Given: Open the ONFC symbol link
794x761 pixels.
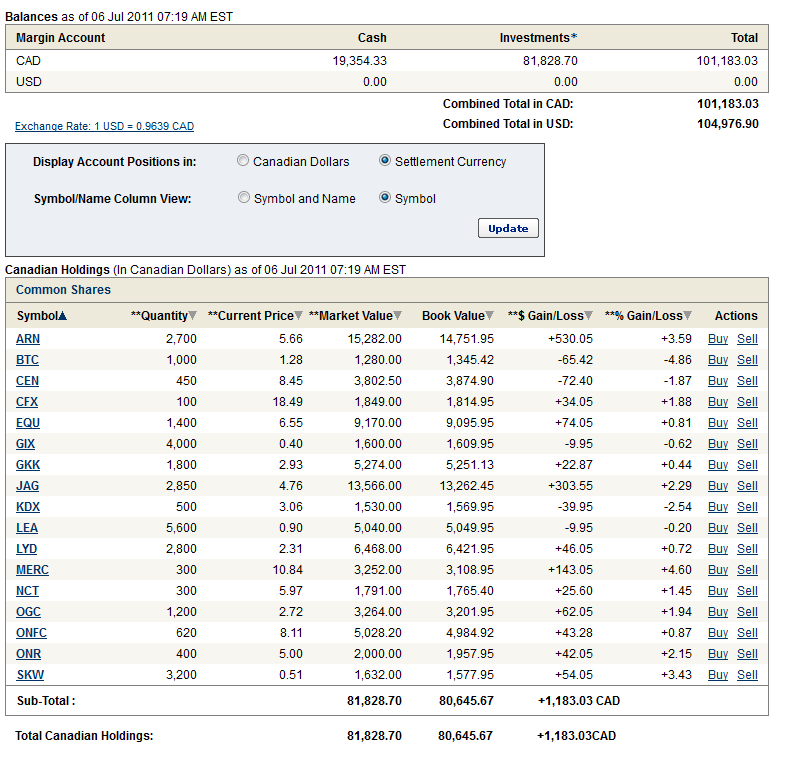Looking at the screenshot, I should tap(31, 633).
